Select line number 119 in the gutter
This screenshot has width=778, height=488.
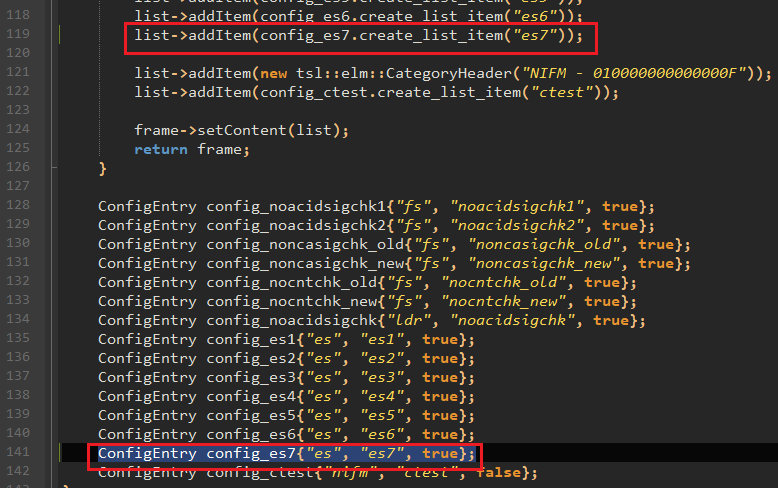click(x=18, y=34)
